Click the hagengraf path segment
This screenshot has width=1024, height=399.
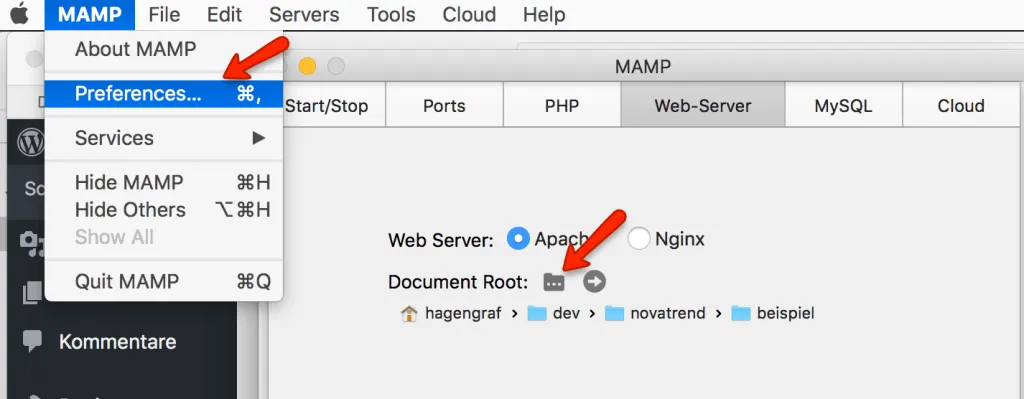point(463,313)
